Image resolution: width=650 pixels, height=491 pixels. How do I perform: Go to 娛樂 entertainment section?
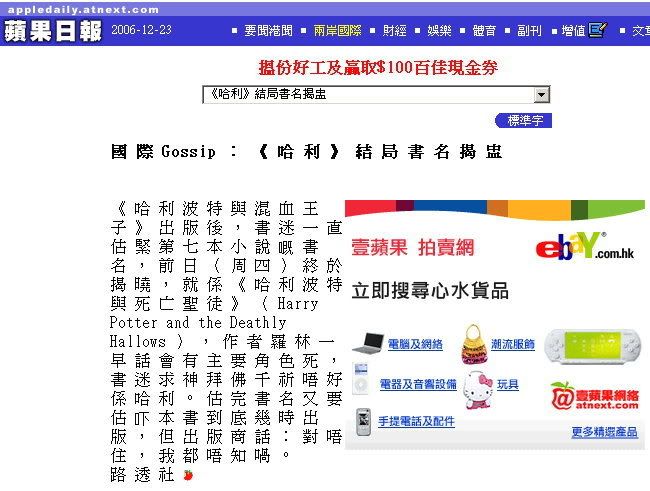439,30
